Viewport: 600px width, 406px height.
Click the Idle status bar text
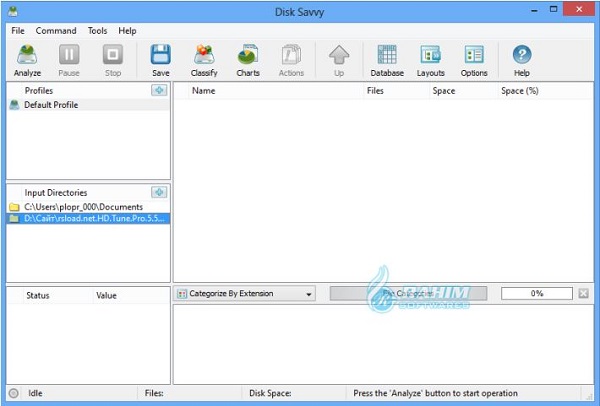[x=35, y=393]
